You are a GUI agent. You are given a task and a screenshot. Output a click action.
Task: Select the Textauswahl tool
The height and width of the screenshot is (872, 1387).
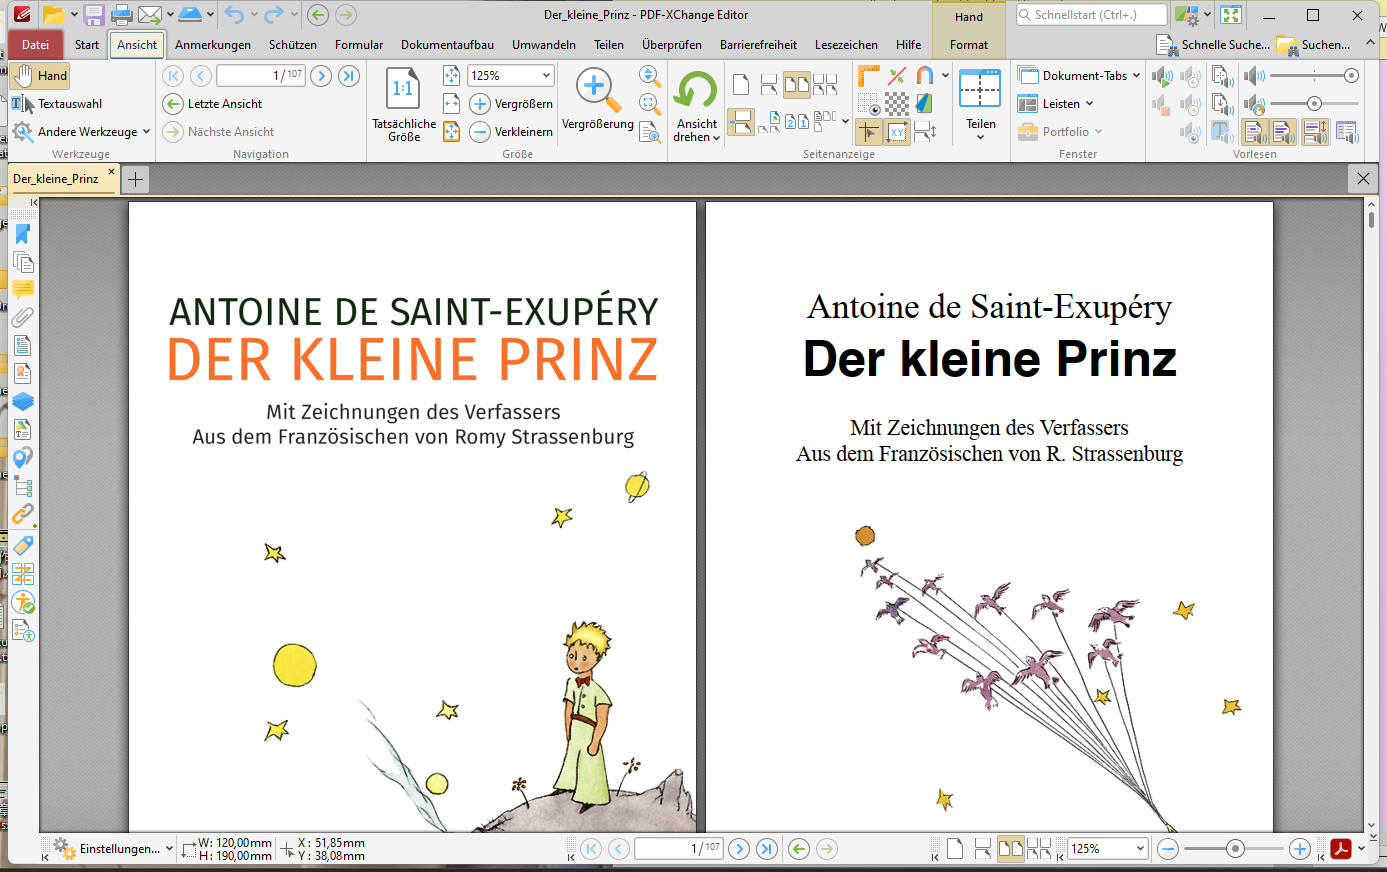(57, 104)
